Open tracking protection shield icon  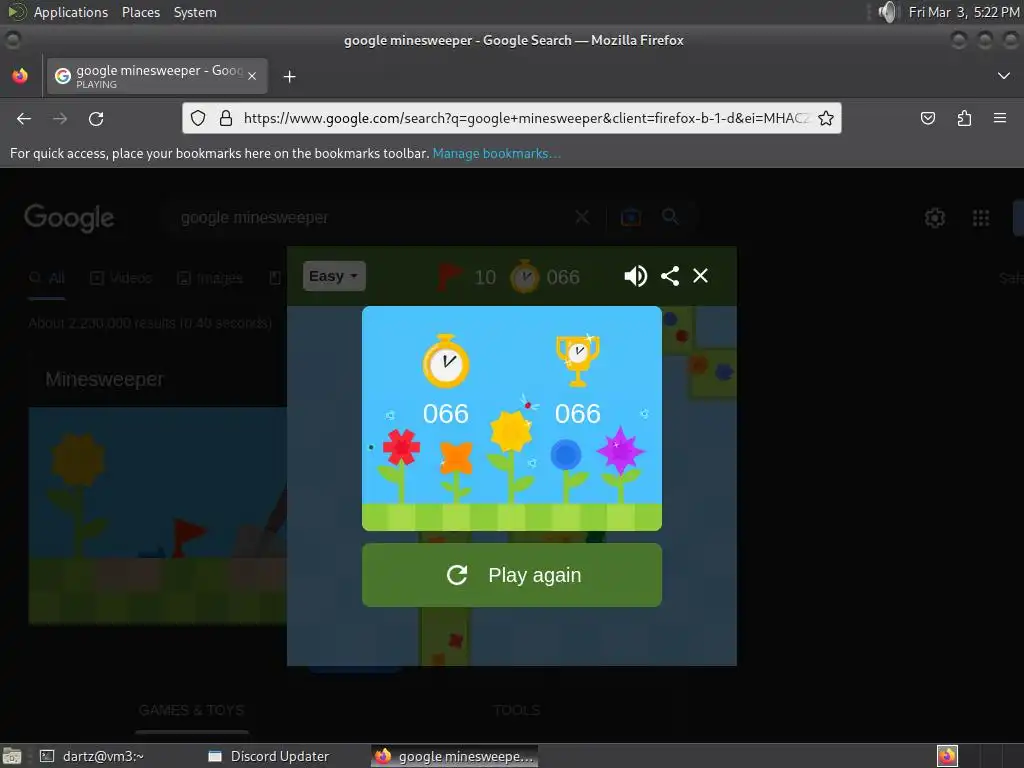[x=198, y=118]
